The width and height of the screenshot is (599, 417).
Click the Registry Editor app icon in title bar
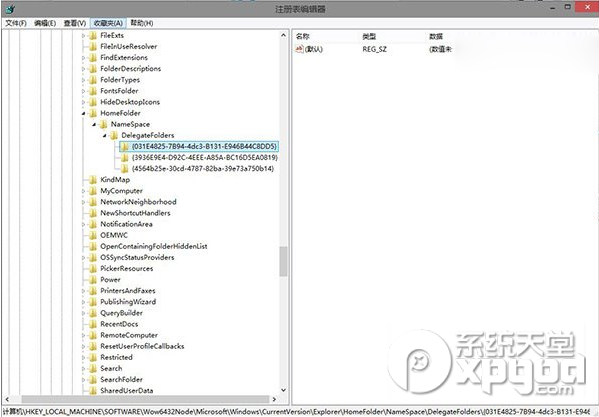click(11, 8)
